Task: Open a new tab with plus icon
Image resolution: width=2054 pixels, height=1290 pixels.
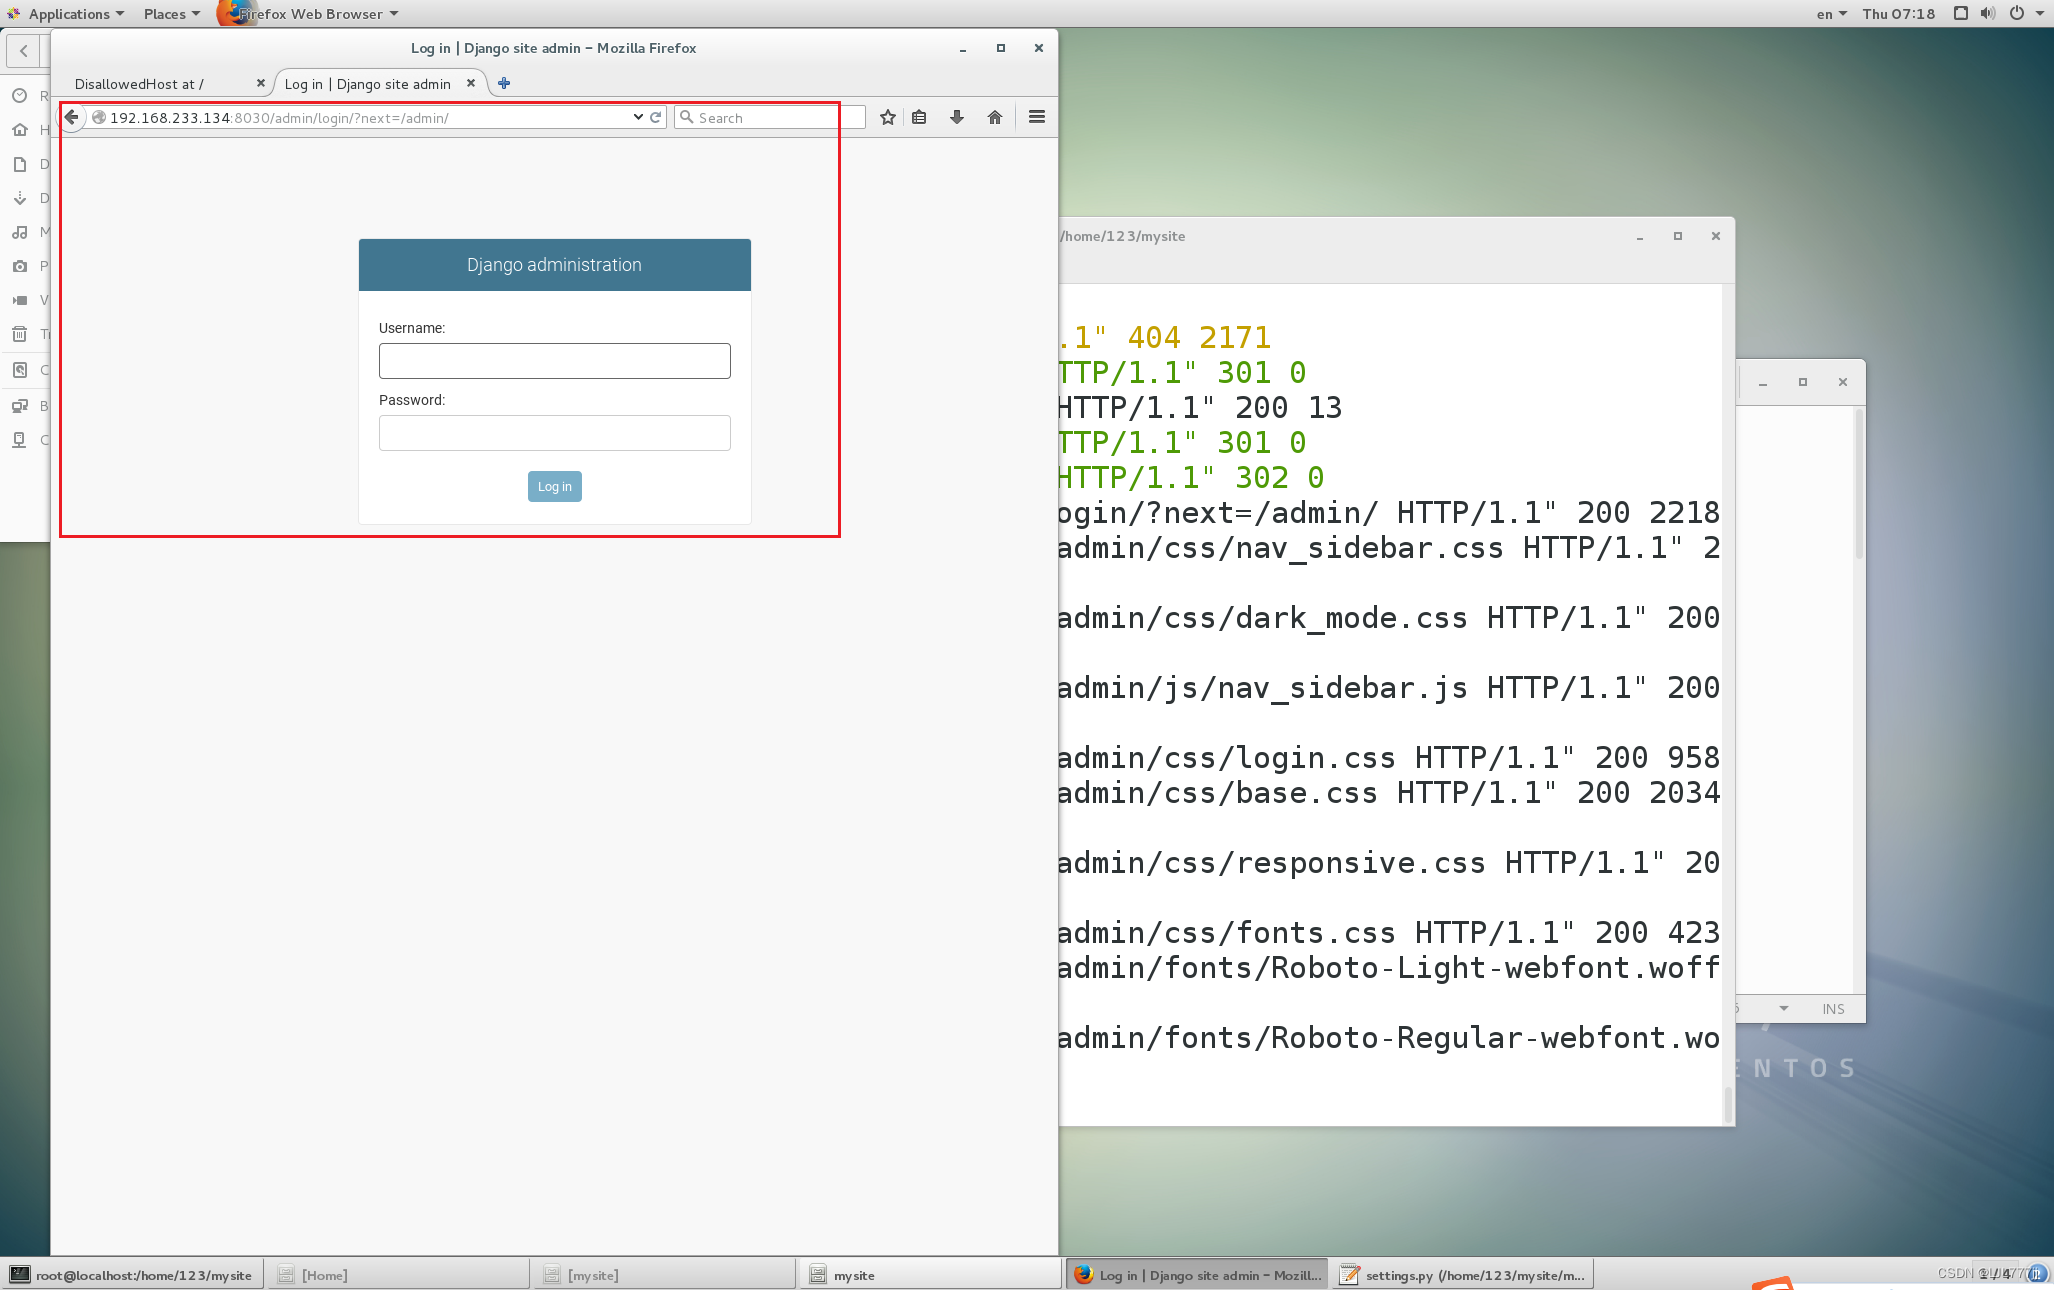Action: point(504,83)
